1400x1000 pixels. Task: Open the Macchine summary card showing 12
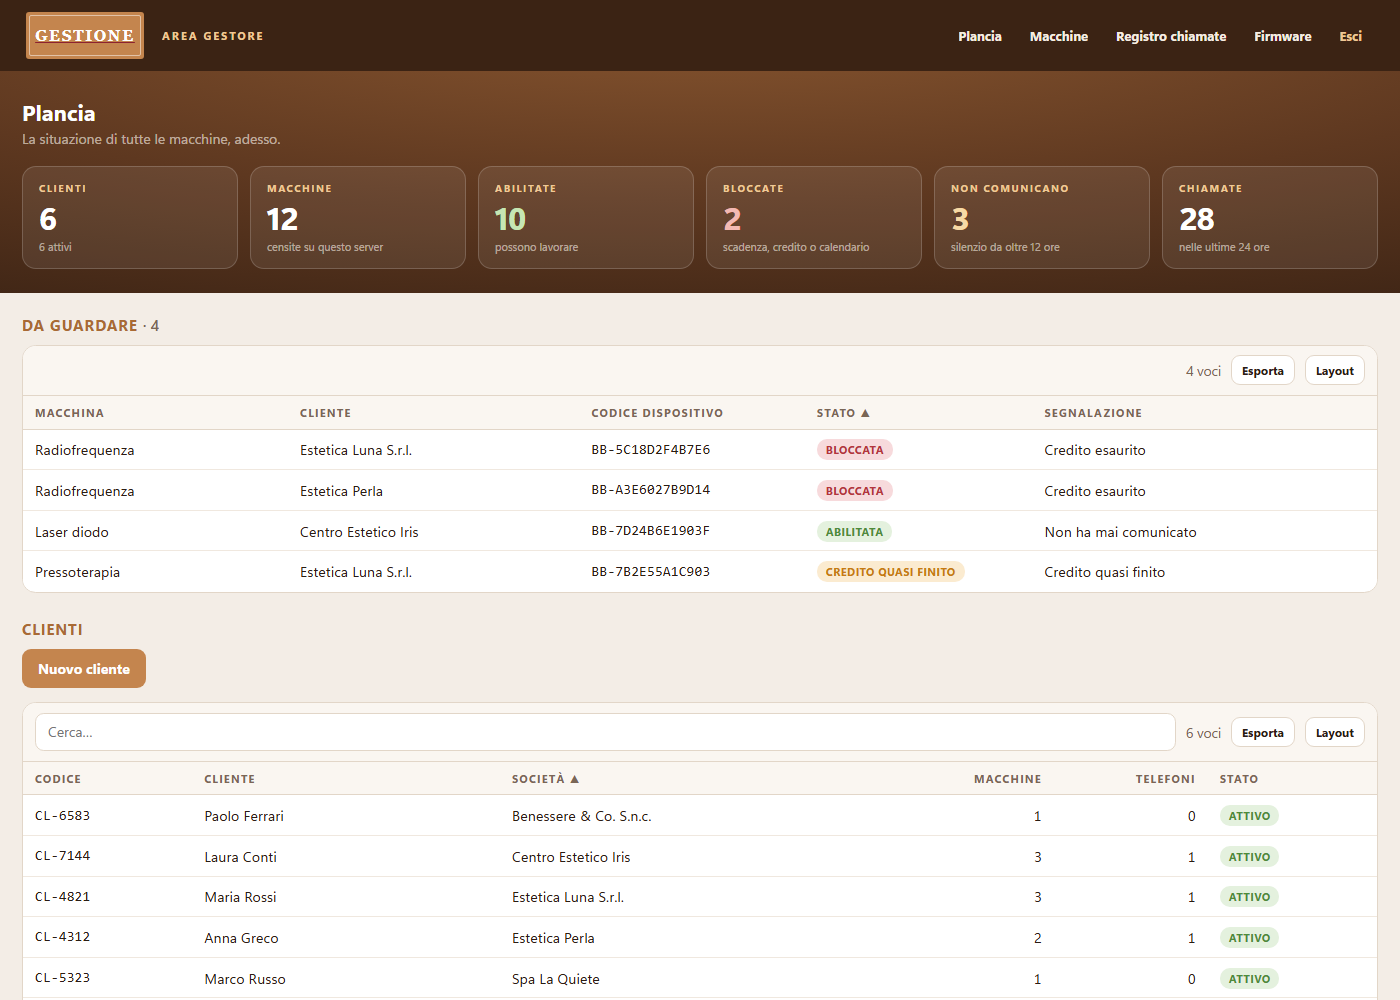click(x=358, y=217)
